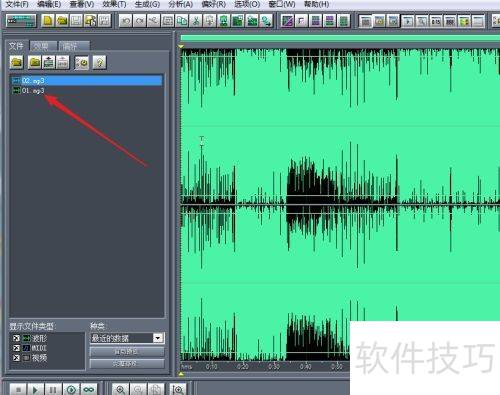Click the circular Play to end button
The height and width of the screenshot is (395, 500).
71,389
